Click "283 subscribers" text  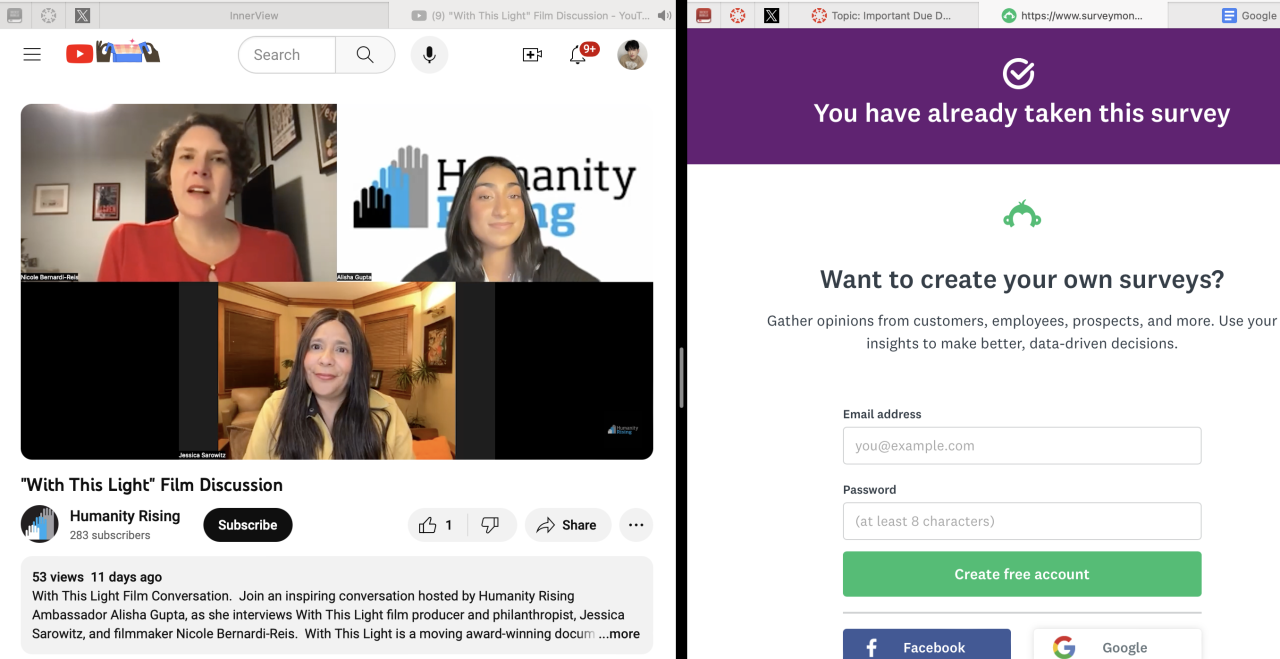tap(110, 536)
